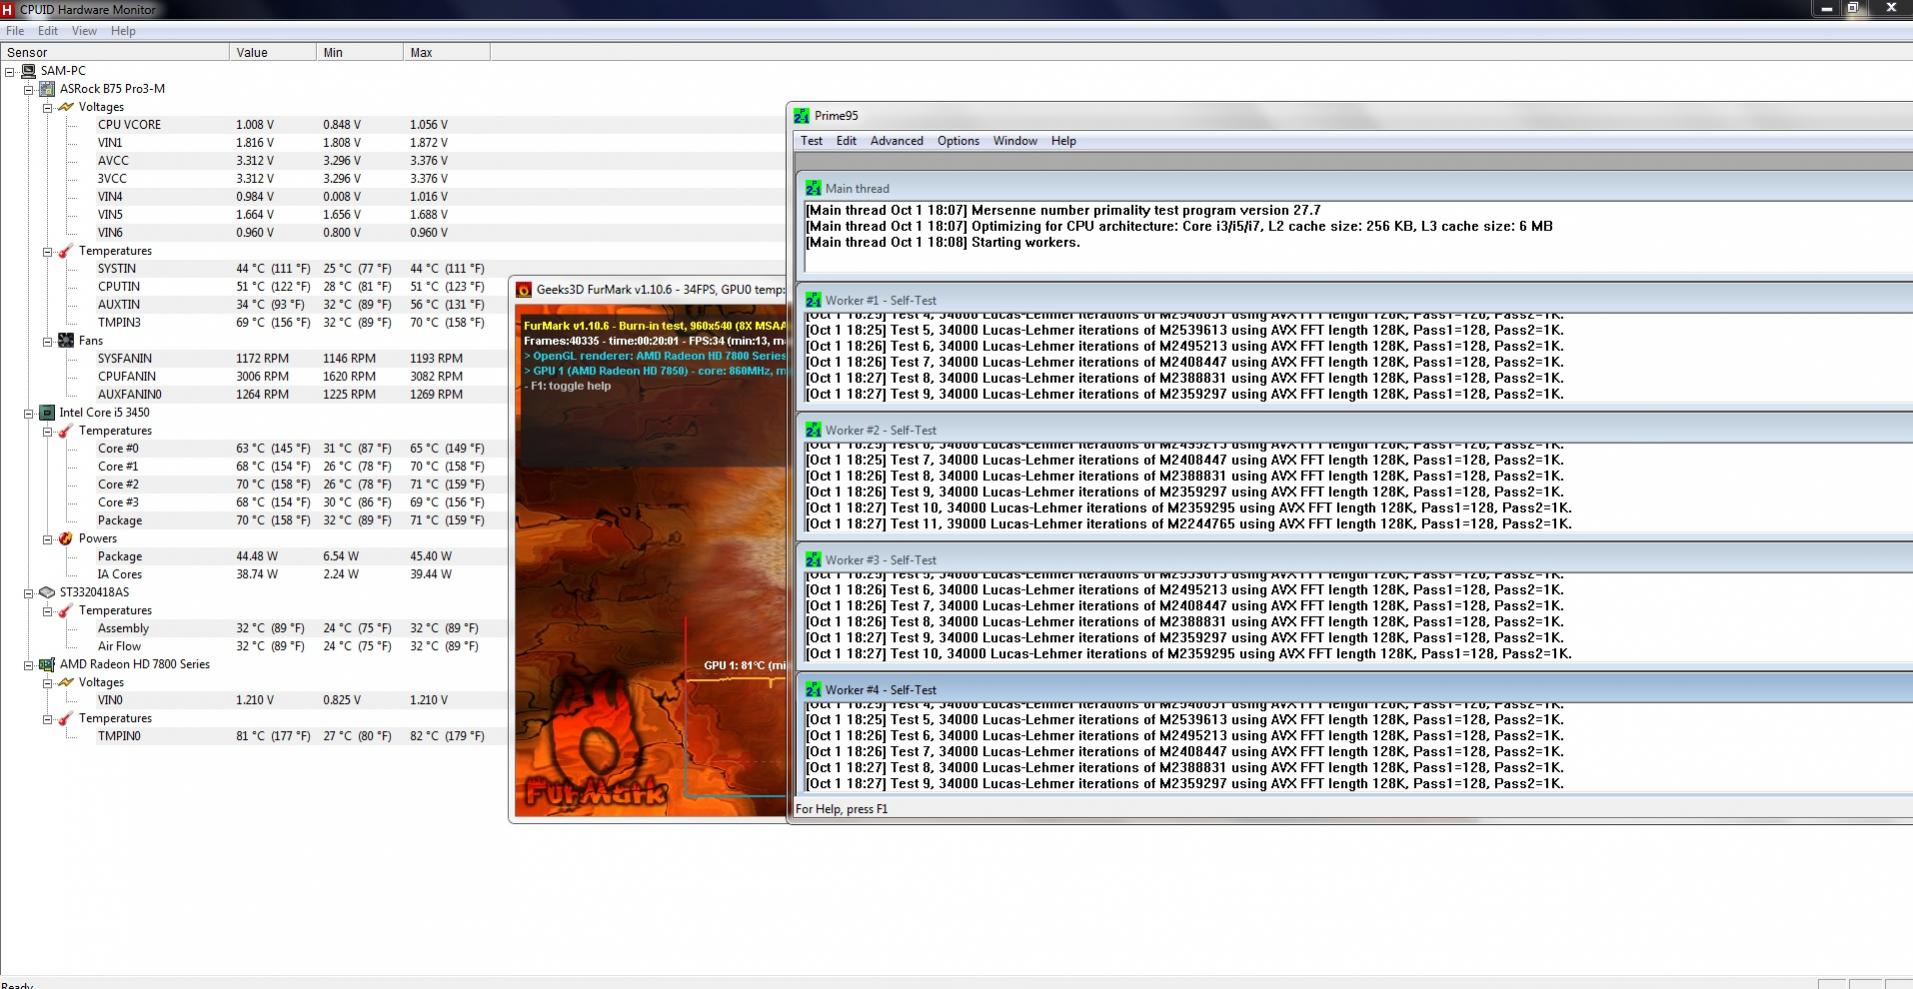Click Worker #4 window icon
The width and height of the screenshot is (1913, 989).
[813, 690]
